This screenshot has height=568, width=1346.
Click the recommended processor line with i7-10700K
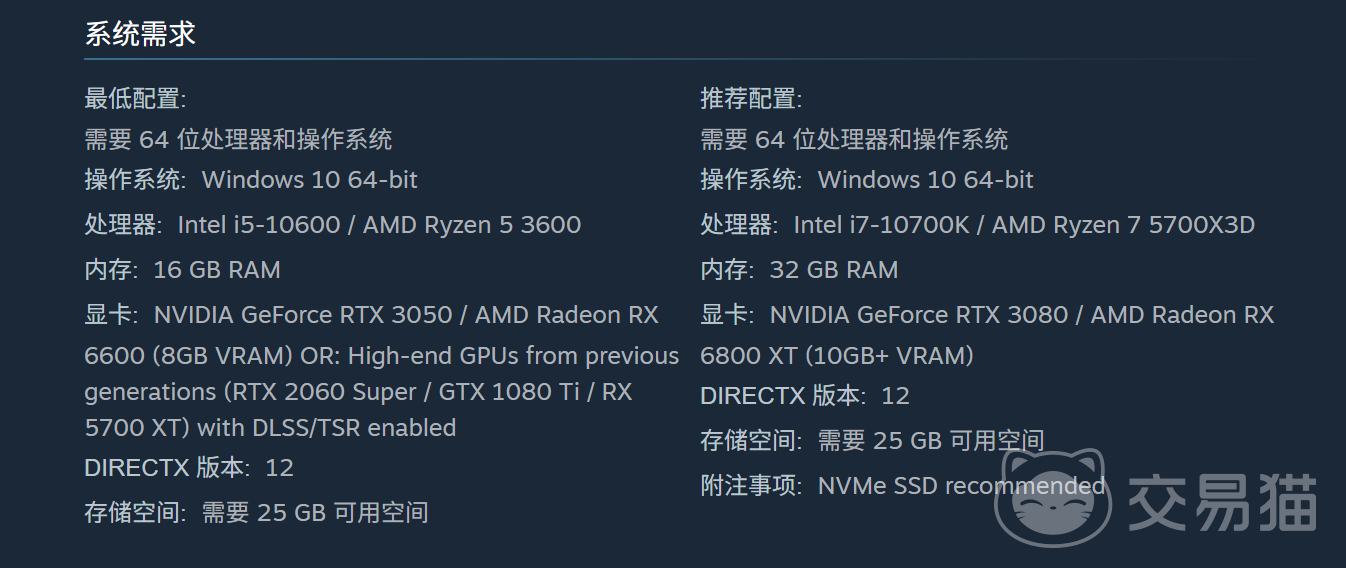[x=977, y=225]
